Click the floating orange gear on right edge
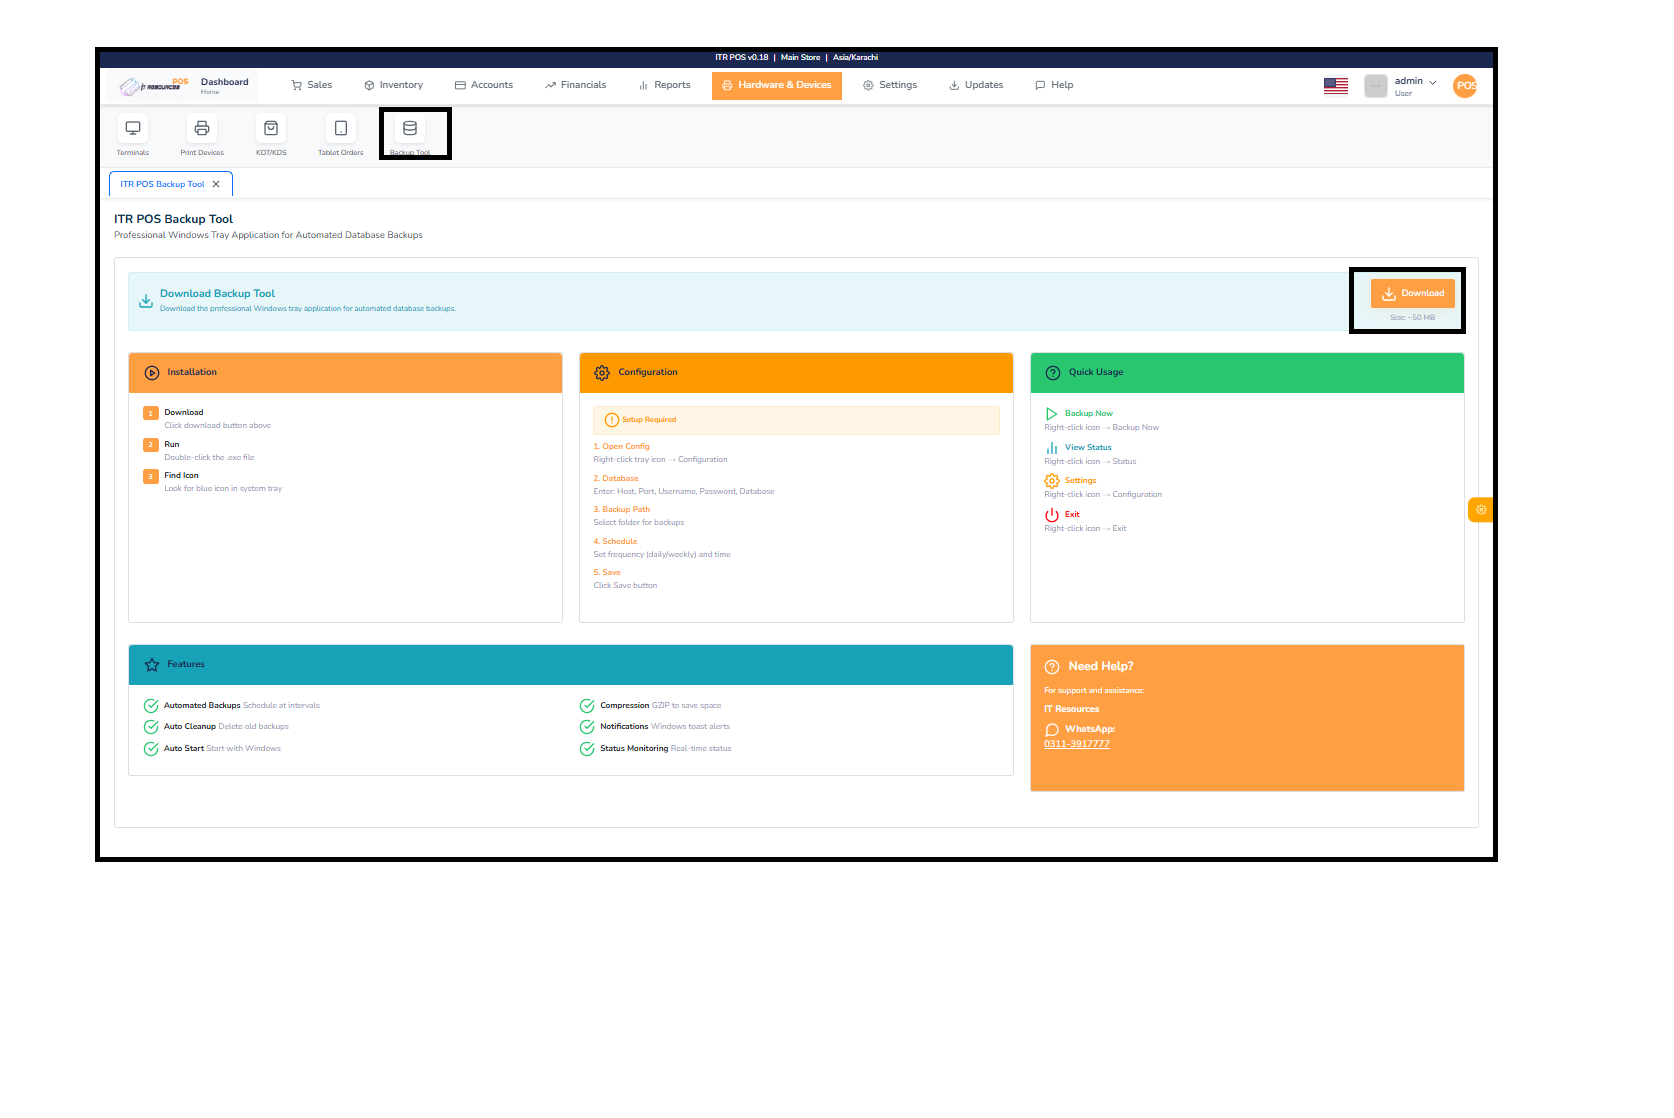 point(1481,509)
